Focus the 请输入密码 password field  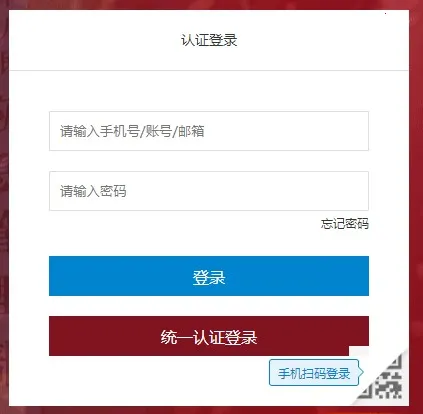(x=209, y=191)
